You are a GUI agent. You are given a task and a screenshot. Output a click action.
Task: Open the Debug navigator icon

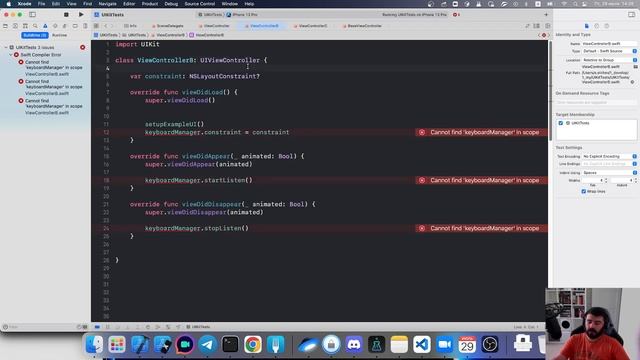pyautogui.click(x=65, y=26)
